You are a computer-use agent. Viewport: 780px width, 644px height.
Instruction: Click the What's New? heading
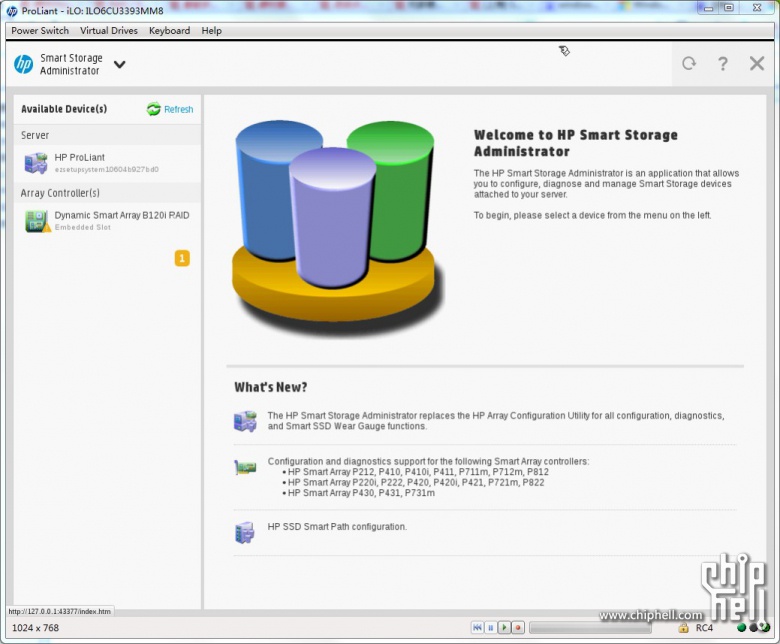coord(271,387)
